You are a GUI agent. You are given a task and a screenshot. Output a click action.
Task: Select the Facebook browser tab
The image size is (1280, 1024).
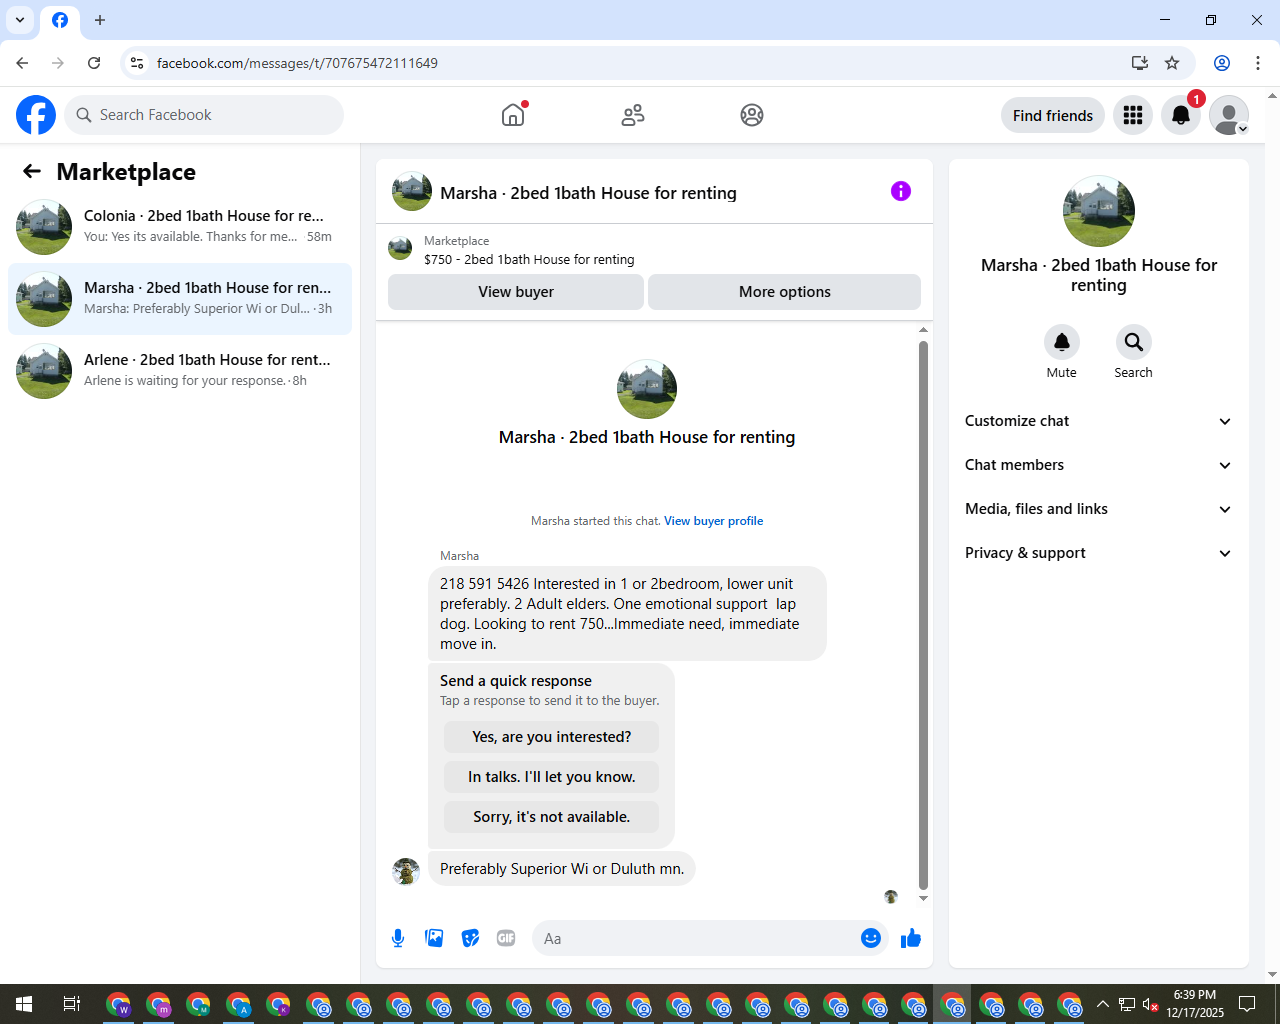[x=60, y=20]
